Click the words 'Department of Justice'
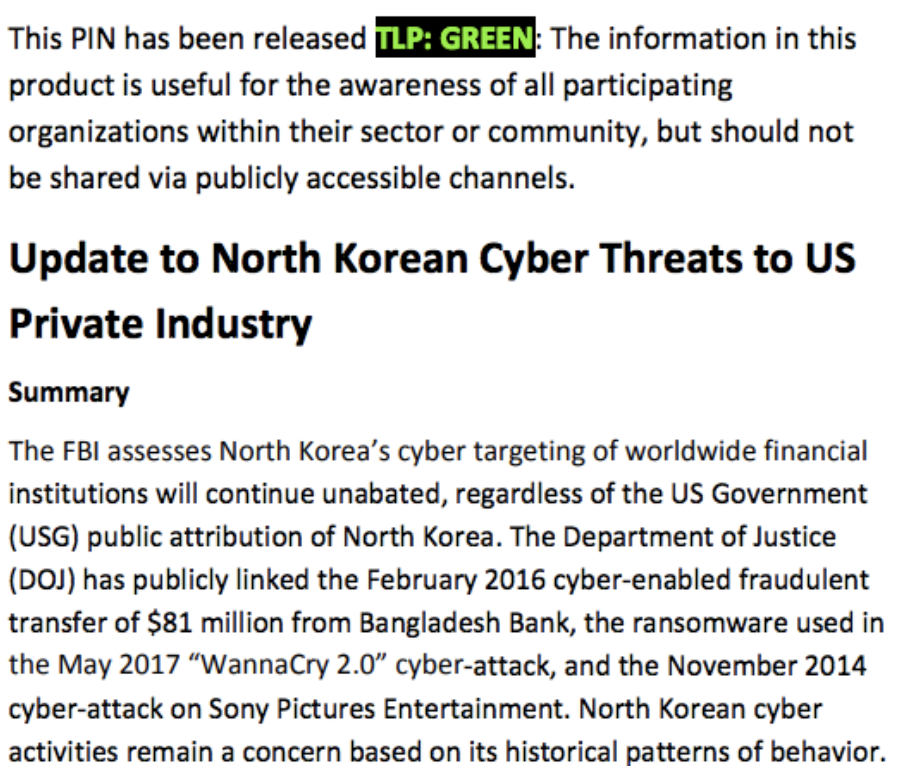Screen dimensions: 912x766 [700, 537]
